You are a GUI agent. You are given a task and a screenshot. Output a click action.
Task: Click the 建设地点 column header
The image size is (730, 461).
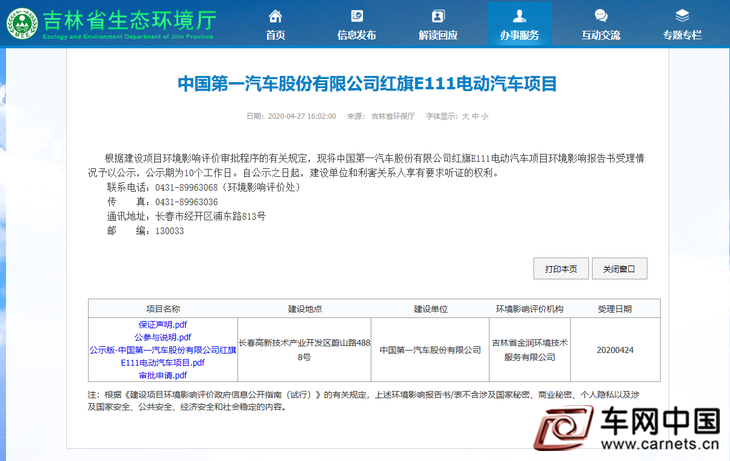pyautogui.click(x=304, y=309)
